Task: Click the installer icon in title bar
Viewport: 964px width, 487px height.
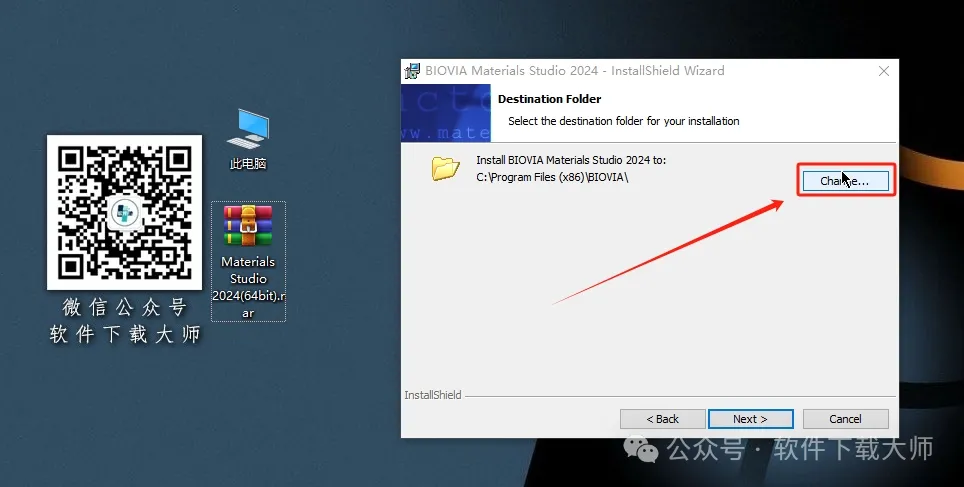Action: tap(412, 71)
